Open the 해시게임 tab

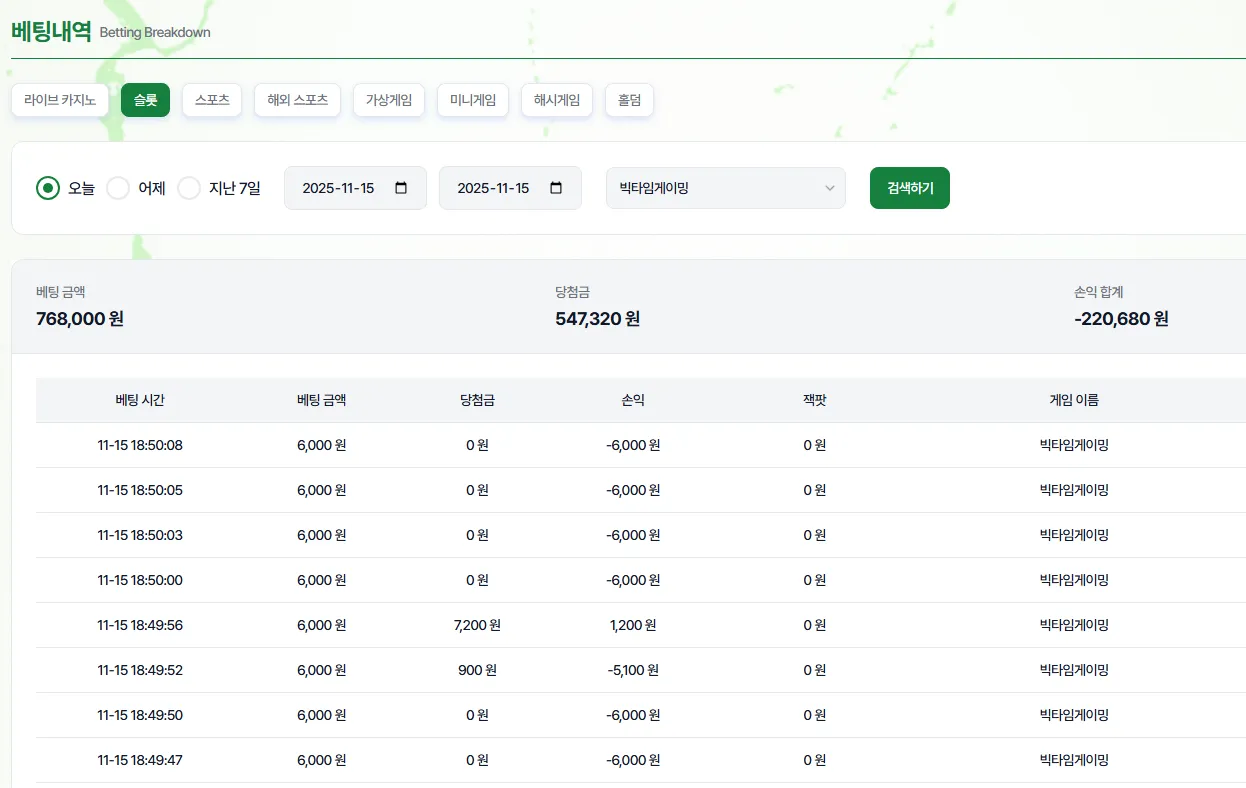(x=557, y=100)
